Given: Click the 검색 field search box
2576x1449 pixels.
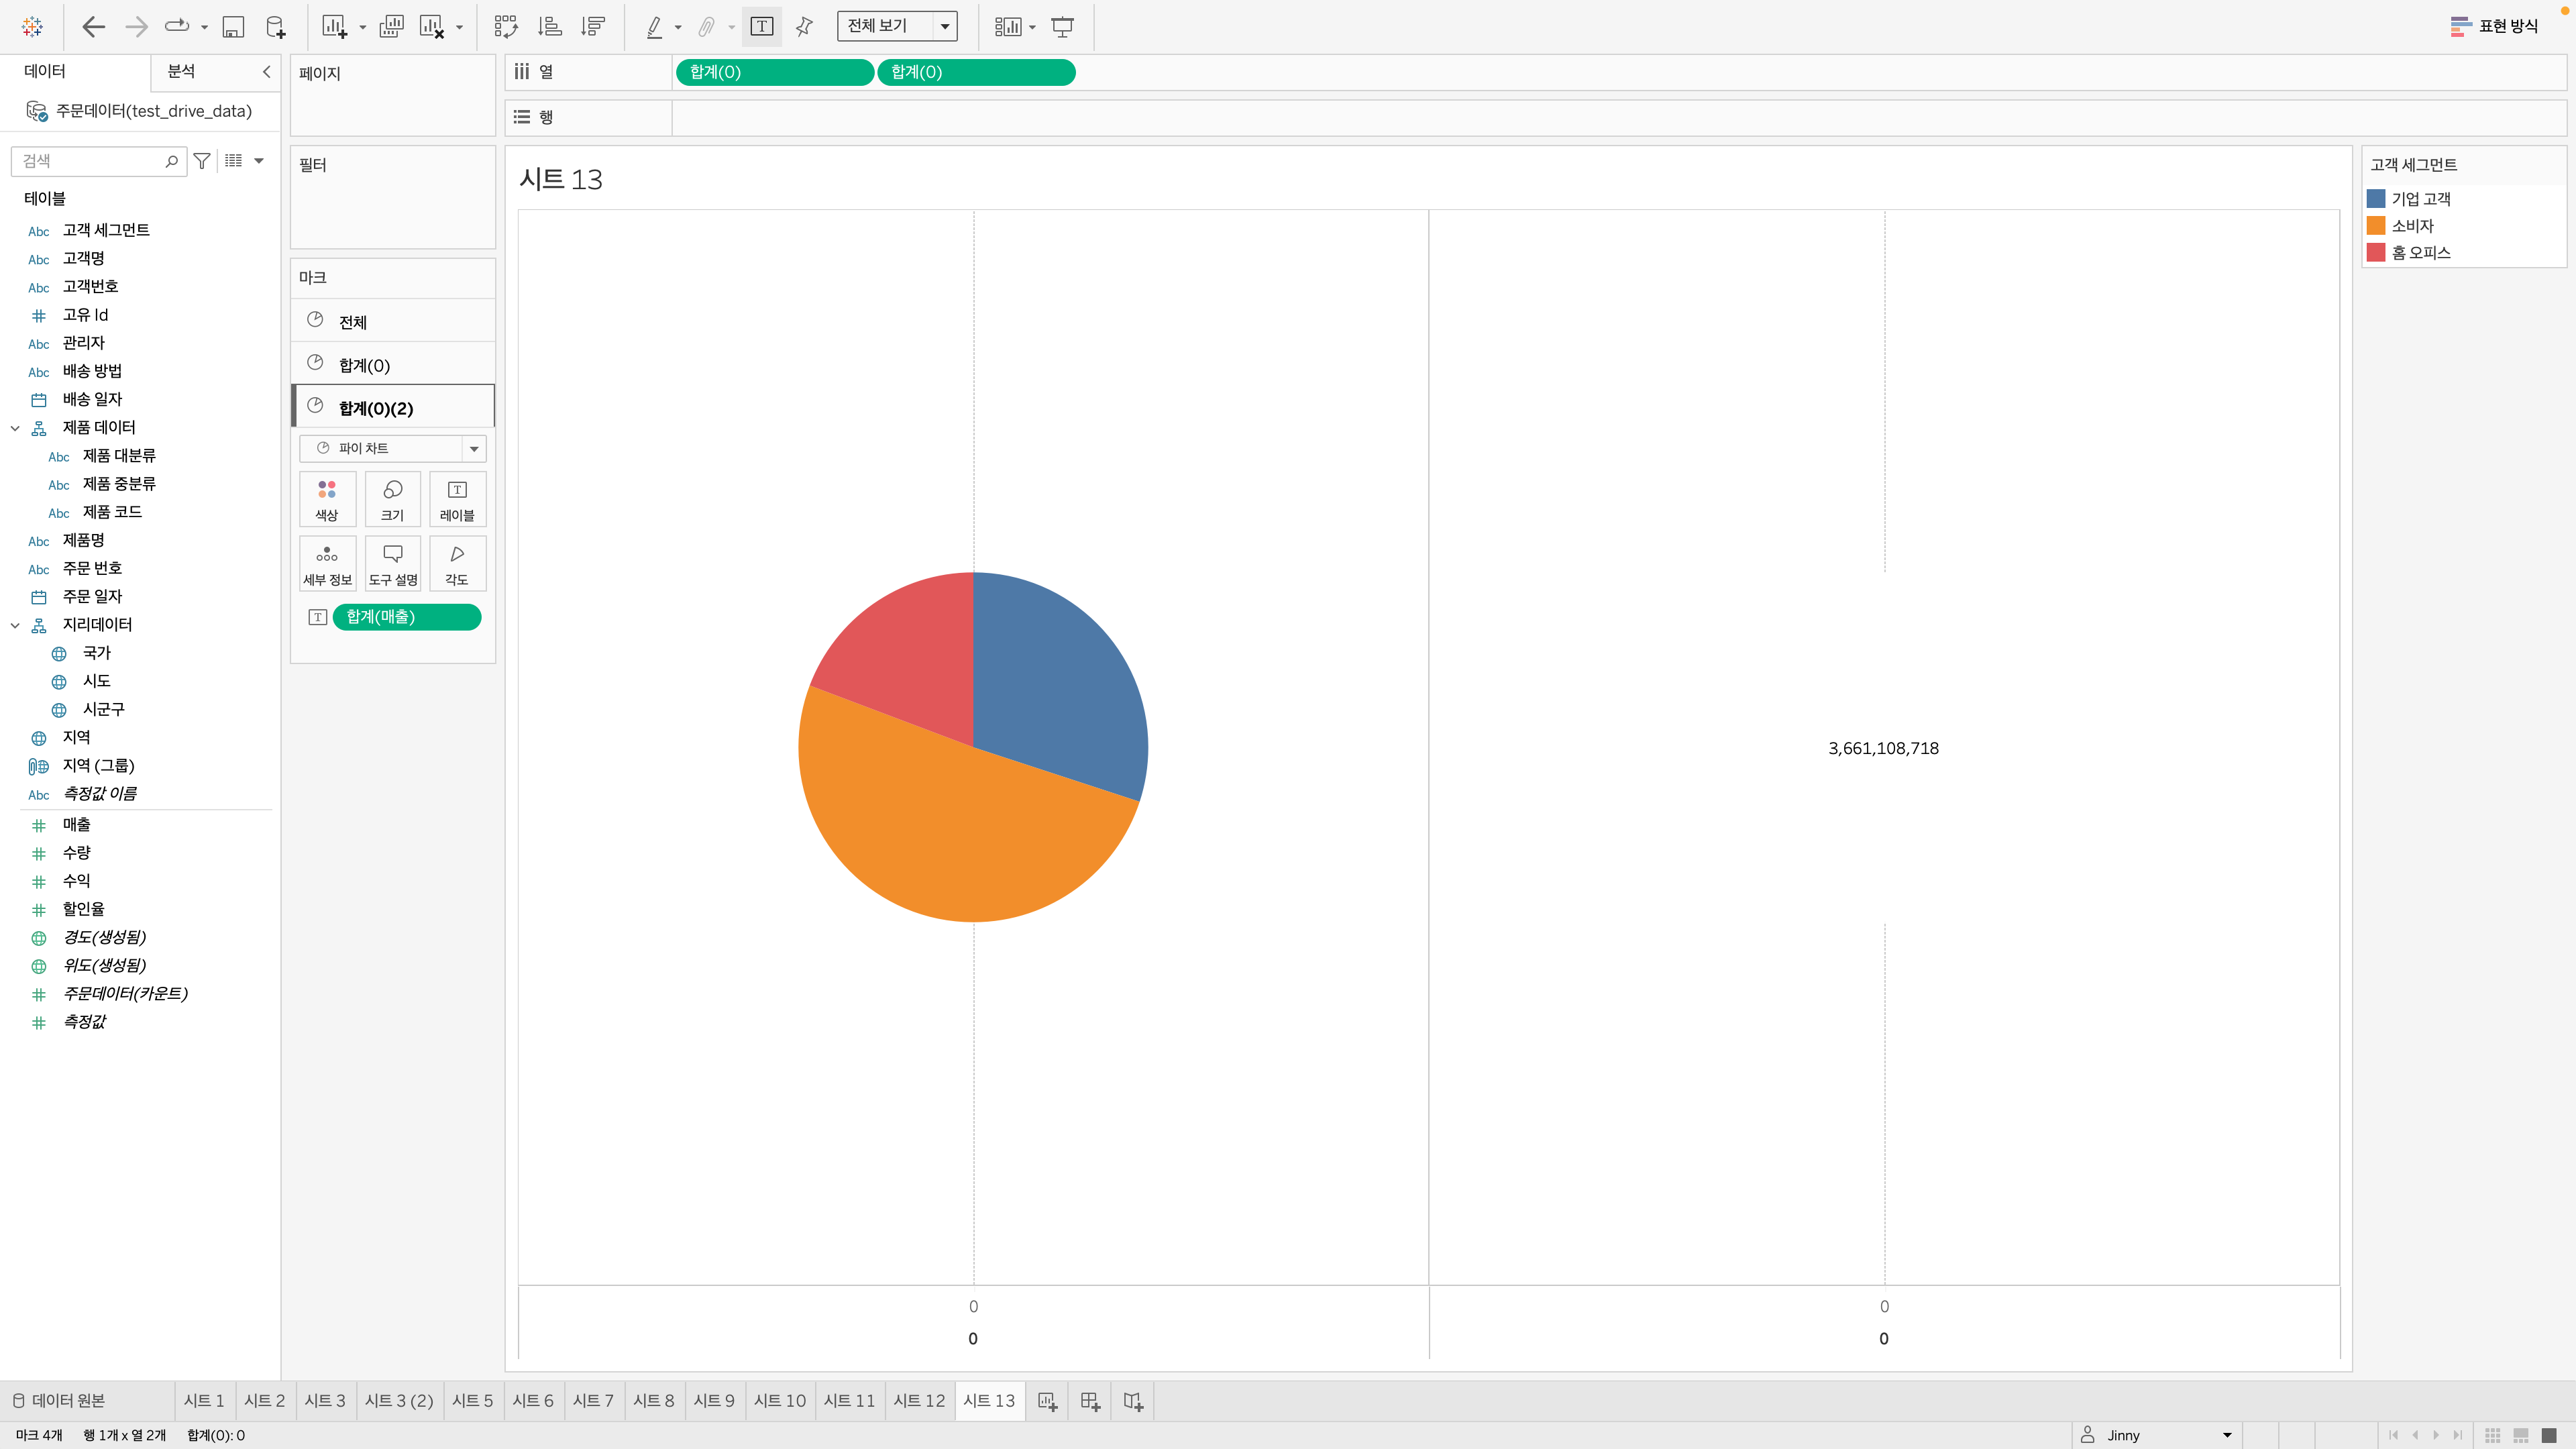Looking at the screenshot, I should click(x=90, y=161).
